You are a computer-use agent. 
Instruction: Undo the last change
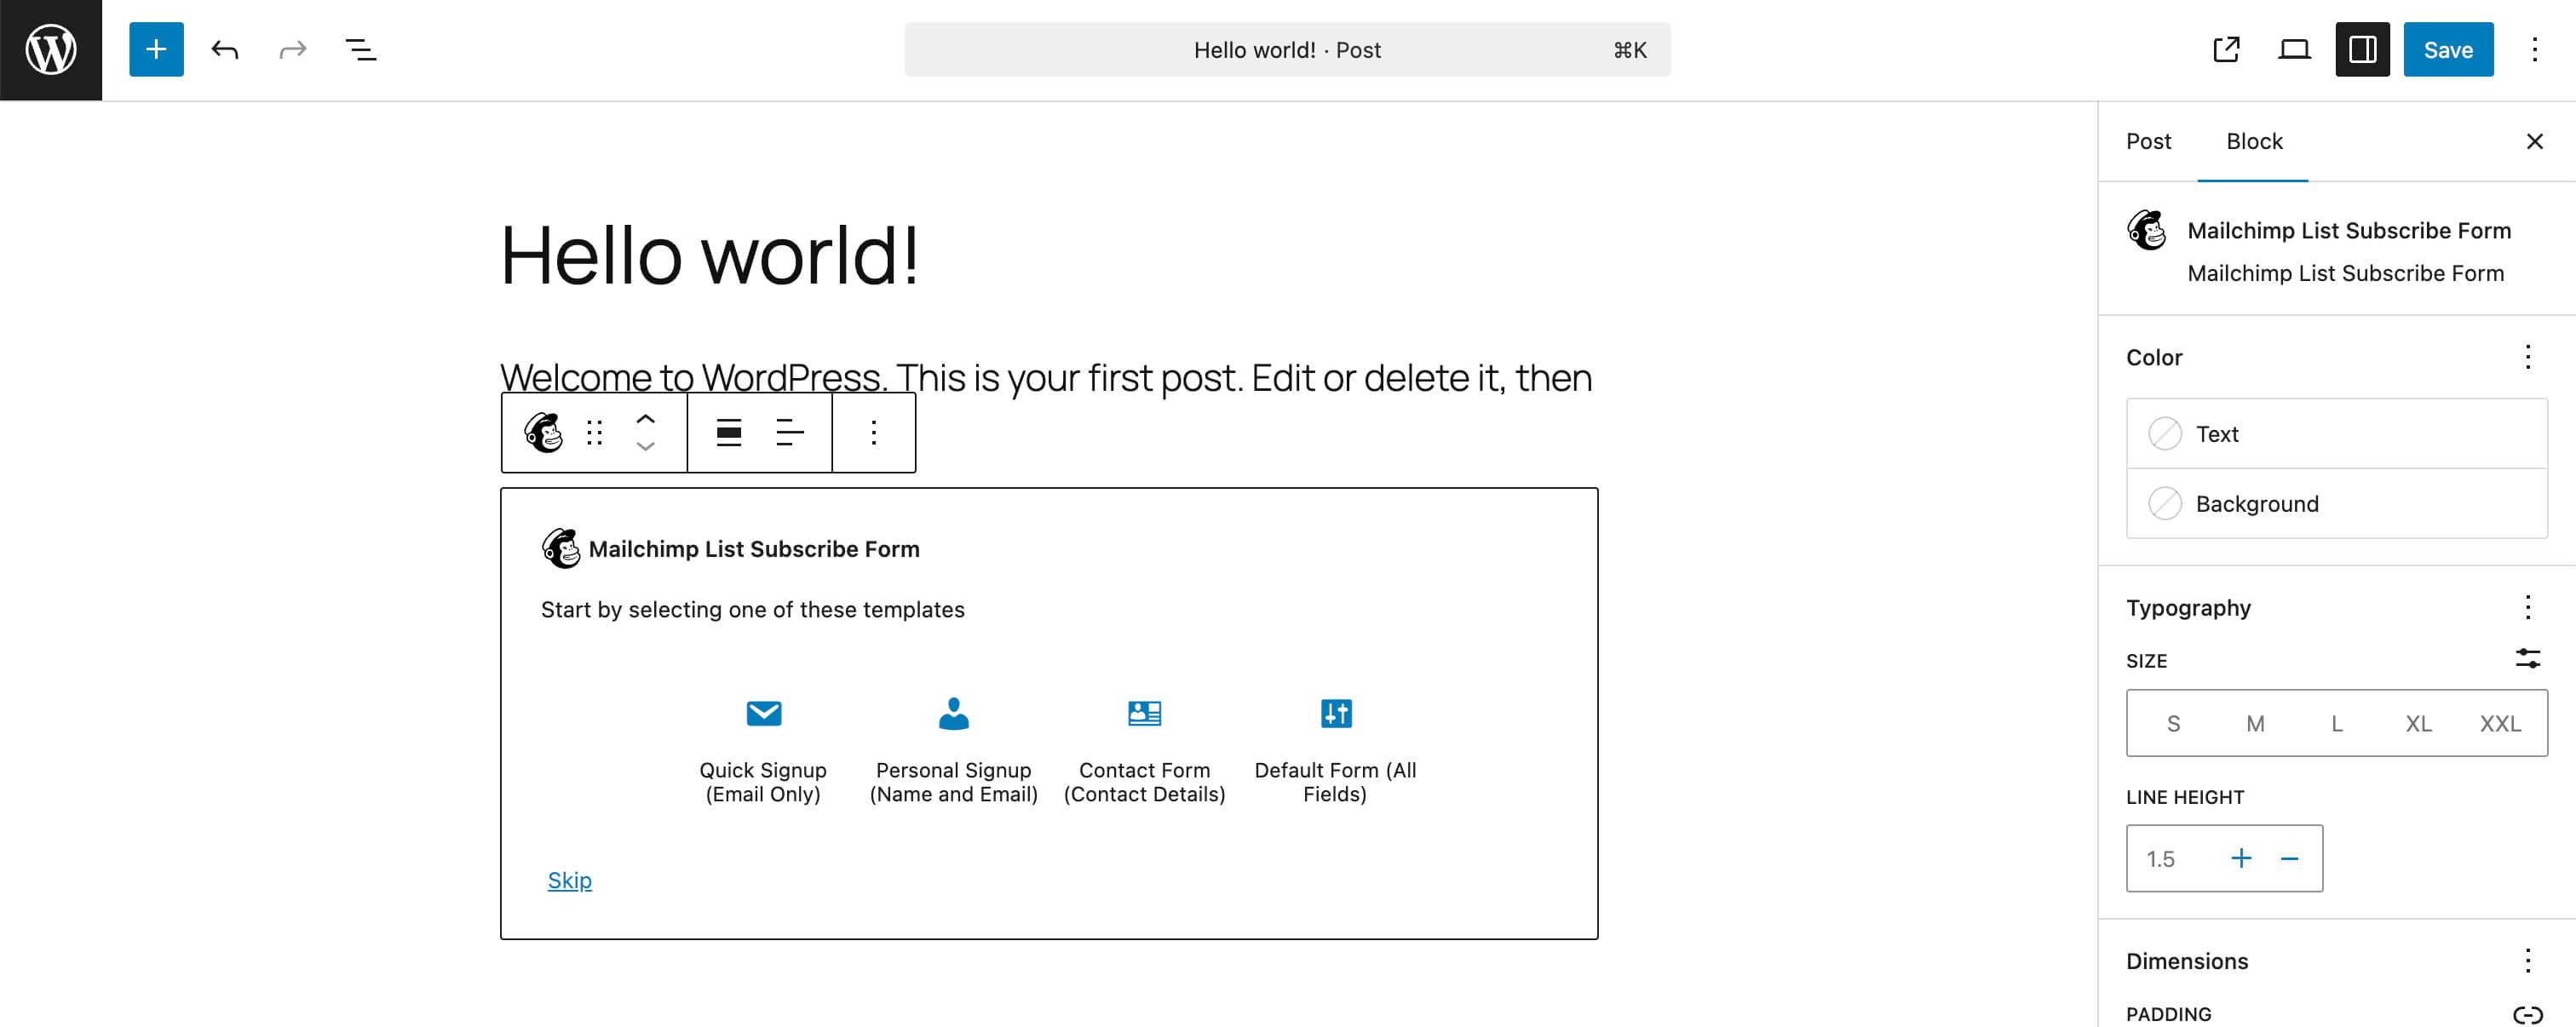pos(225,50)
